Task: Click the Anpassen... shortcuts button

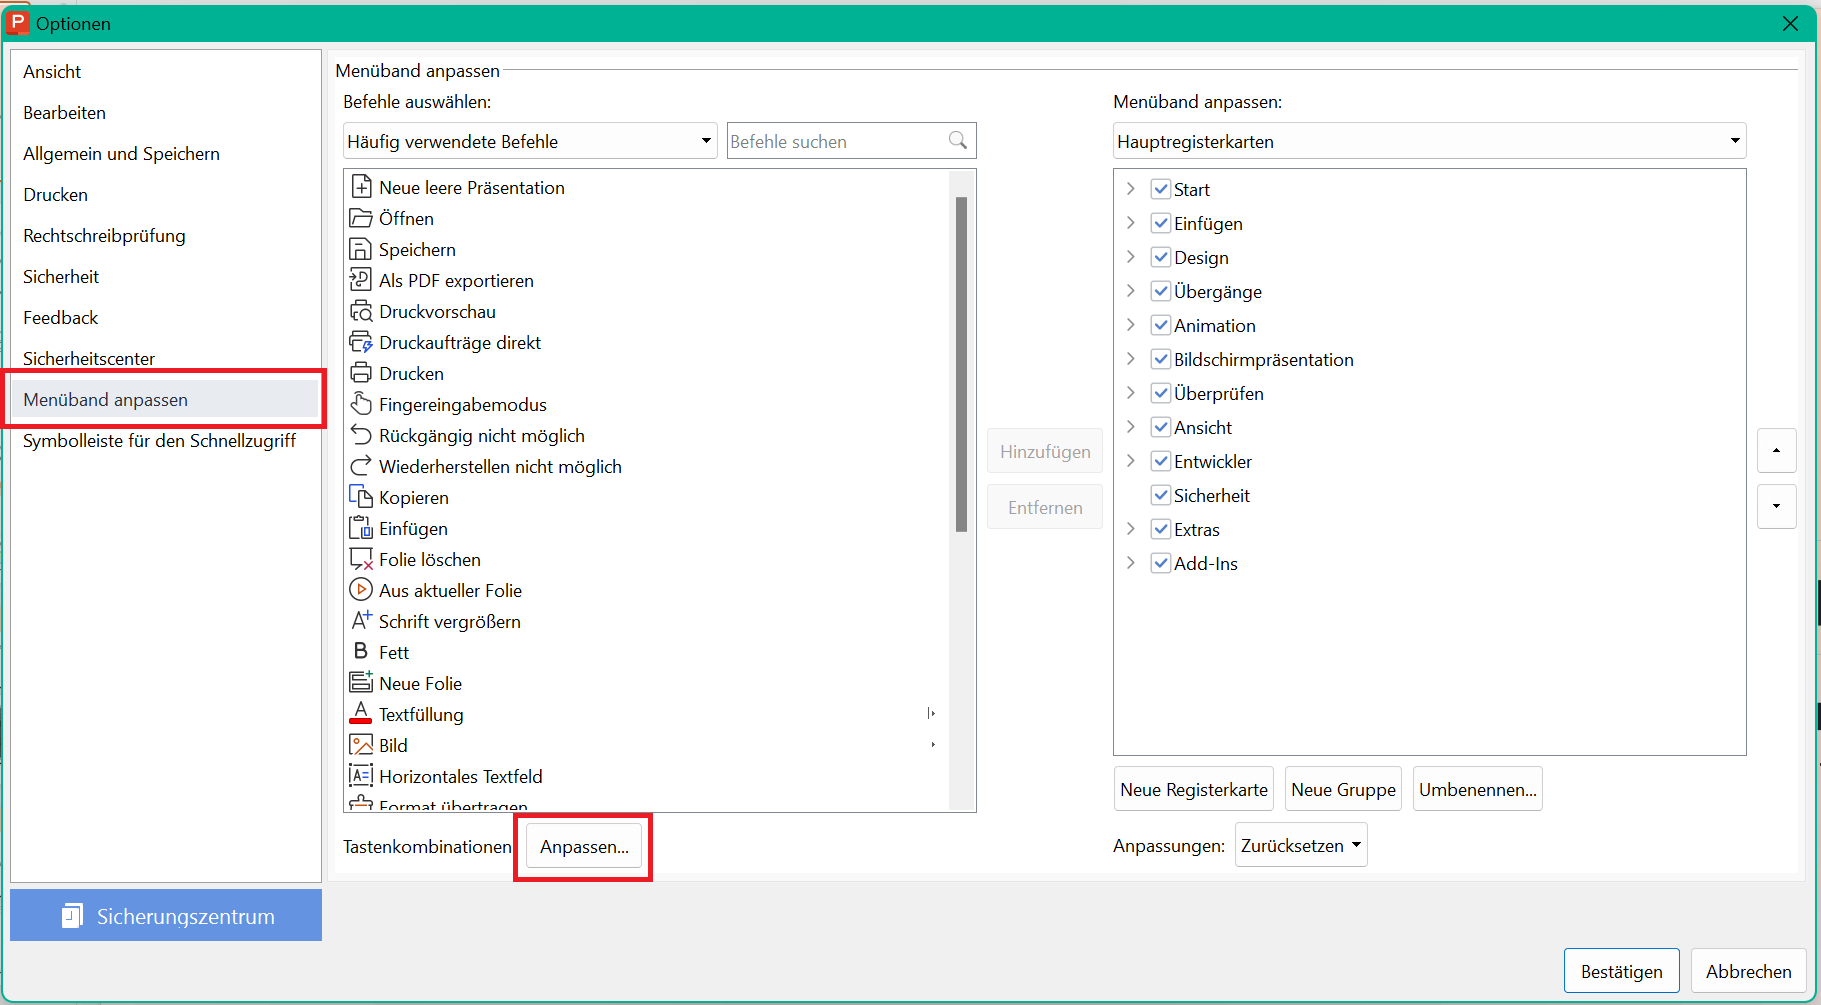Action: 584,847
